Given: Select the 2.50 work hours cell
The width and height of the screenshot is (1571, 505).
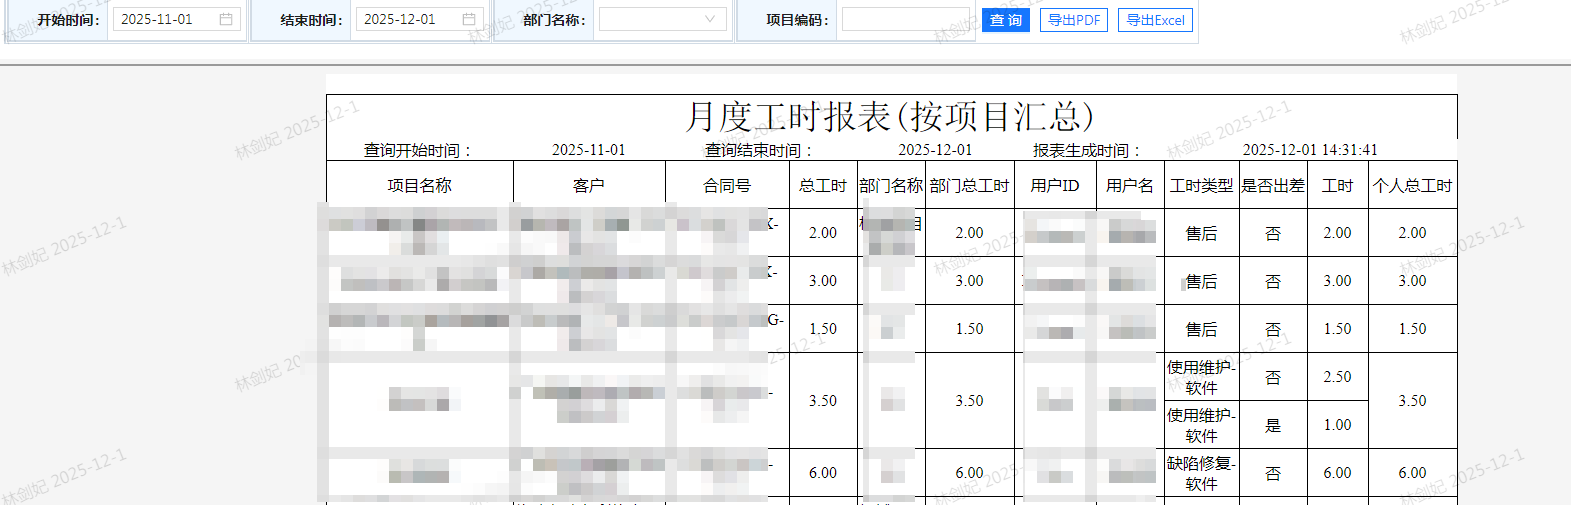Looking at the screenshot, I should point(1337,377).
